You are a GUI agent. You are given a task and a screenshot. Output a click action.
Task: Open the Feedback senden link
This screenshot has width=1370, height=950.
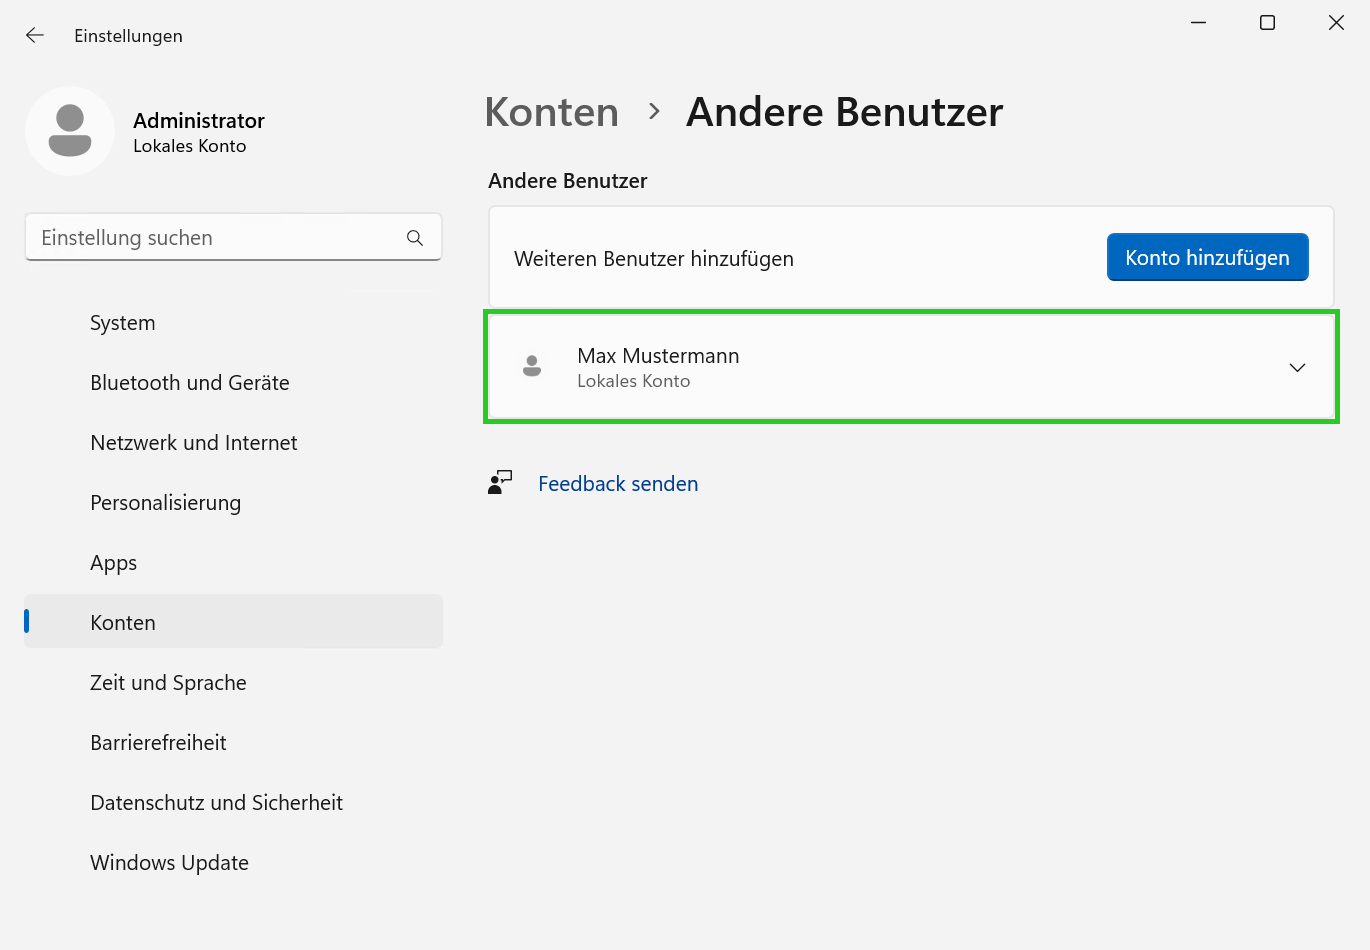617,483
